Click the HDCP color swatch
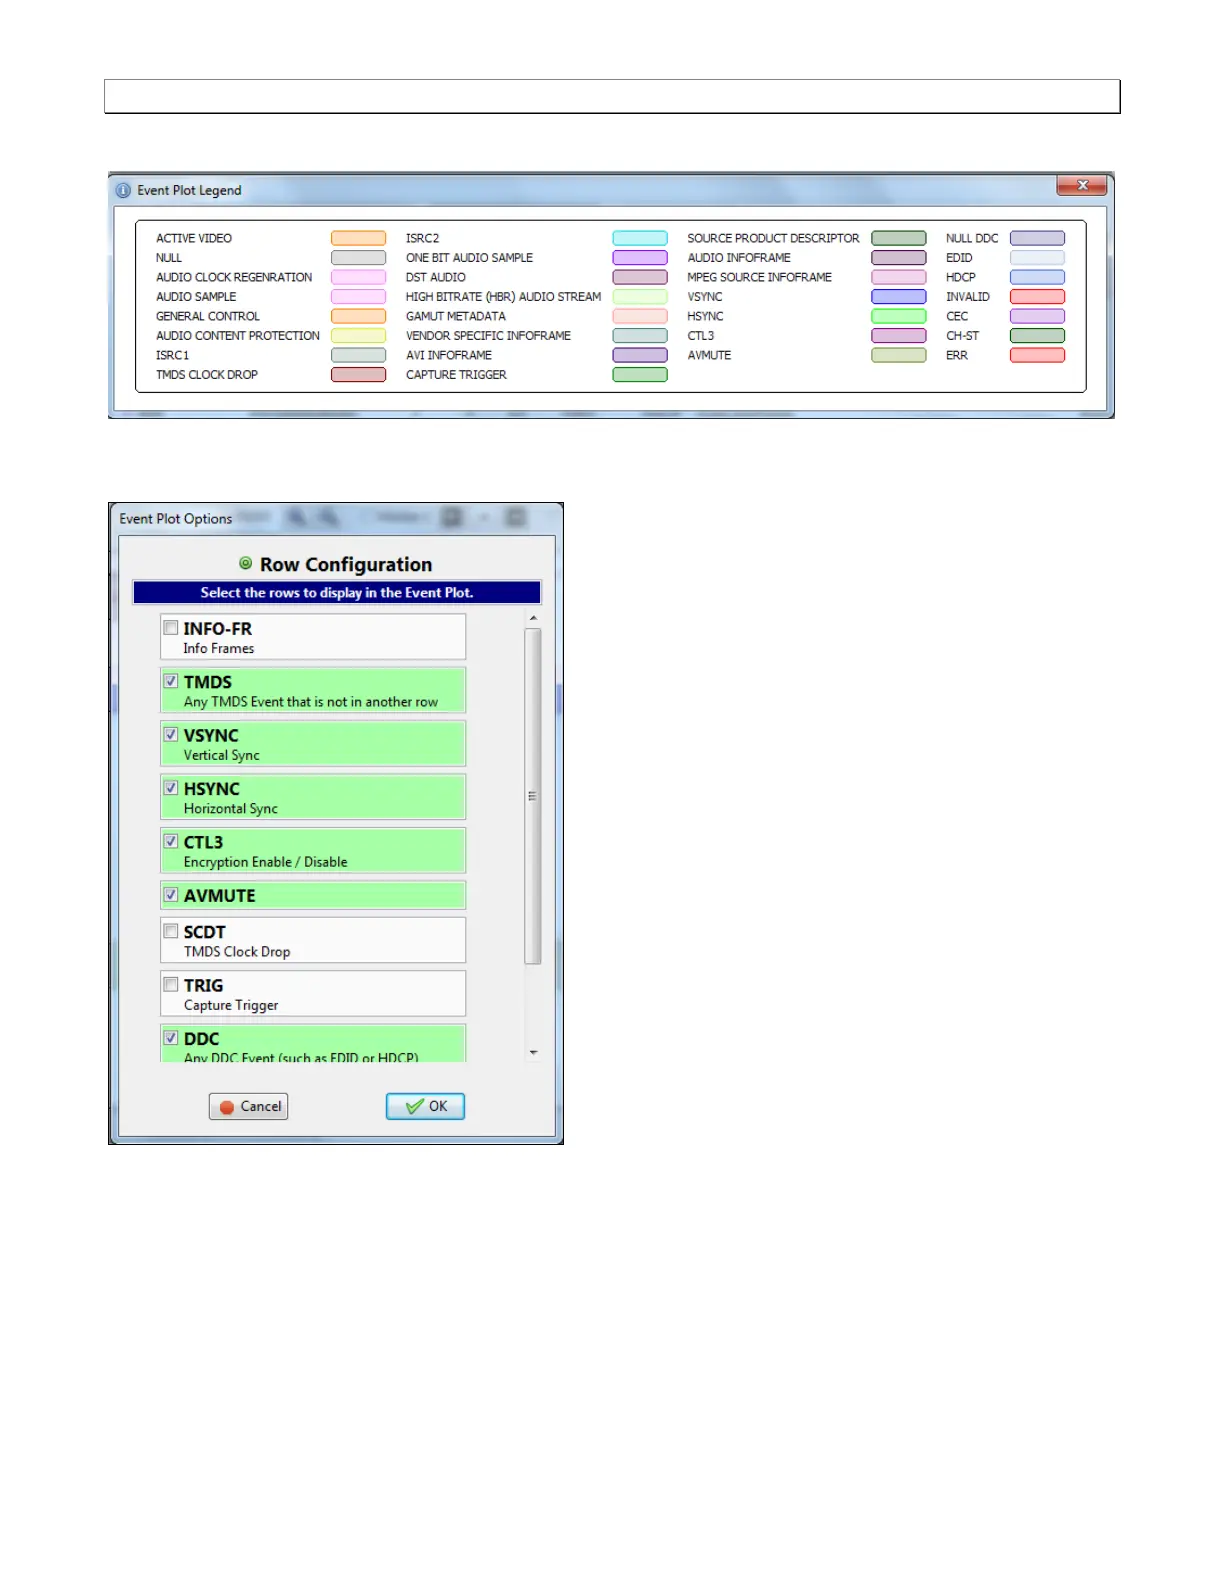1224x1584 pixels. [x=1037, y=277]
